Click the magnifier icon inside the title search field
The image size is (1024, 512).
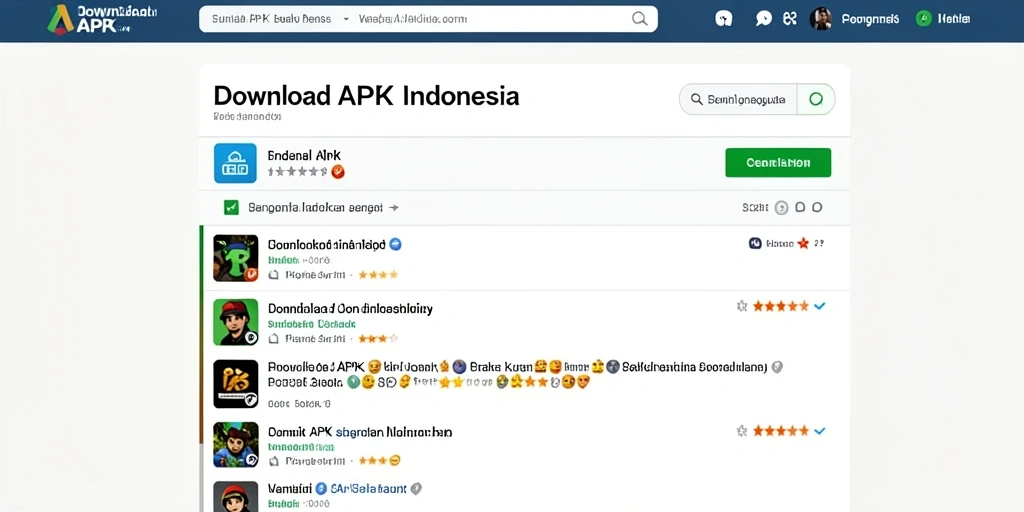696,99
